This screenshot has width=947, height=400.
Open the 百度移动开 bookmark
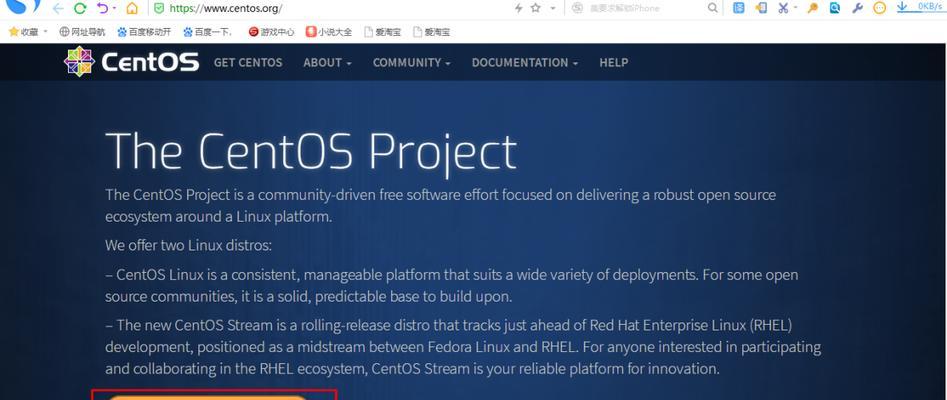[144, 32]
